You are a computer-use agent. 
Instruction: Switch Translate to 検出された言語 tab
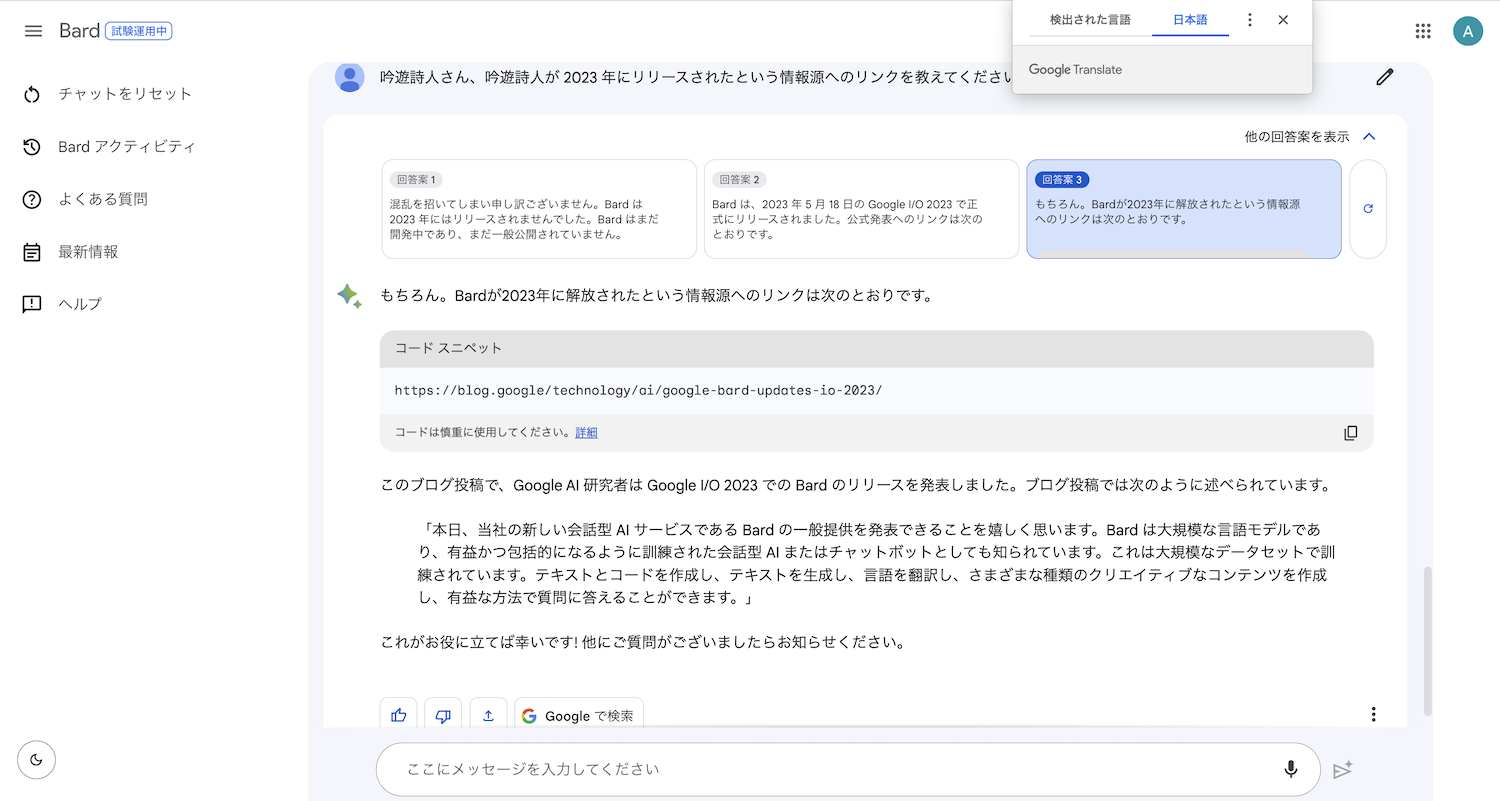coord(1090,19)
